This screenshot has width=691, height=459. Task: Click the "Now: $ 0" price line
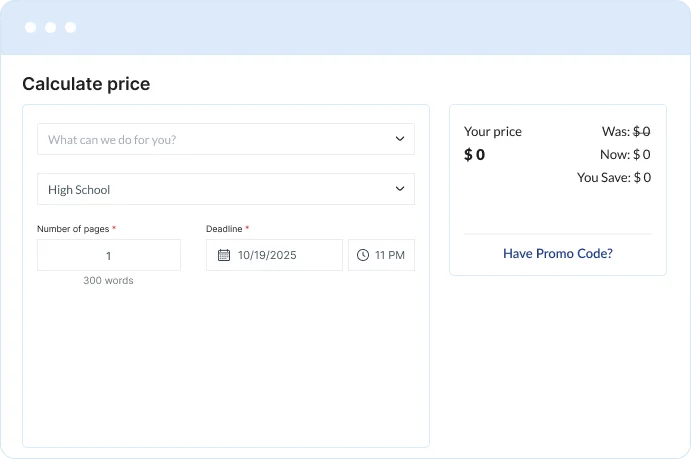626,155
